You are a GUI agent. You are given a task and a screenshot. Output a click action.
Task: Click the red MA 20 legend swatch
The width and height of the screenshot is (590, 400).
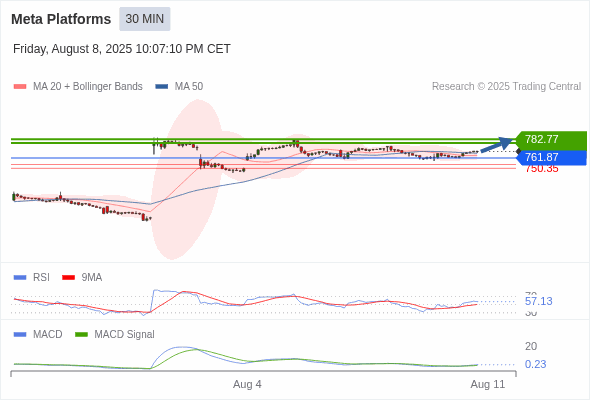coord(20,87)
